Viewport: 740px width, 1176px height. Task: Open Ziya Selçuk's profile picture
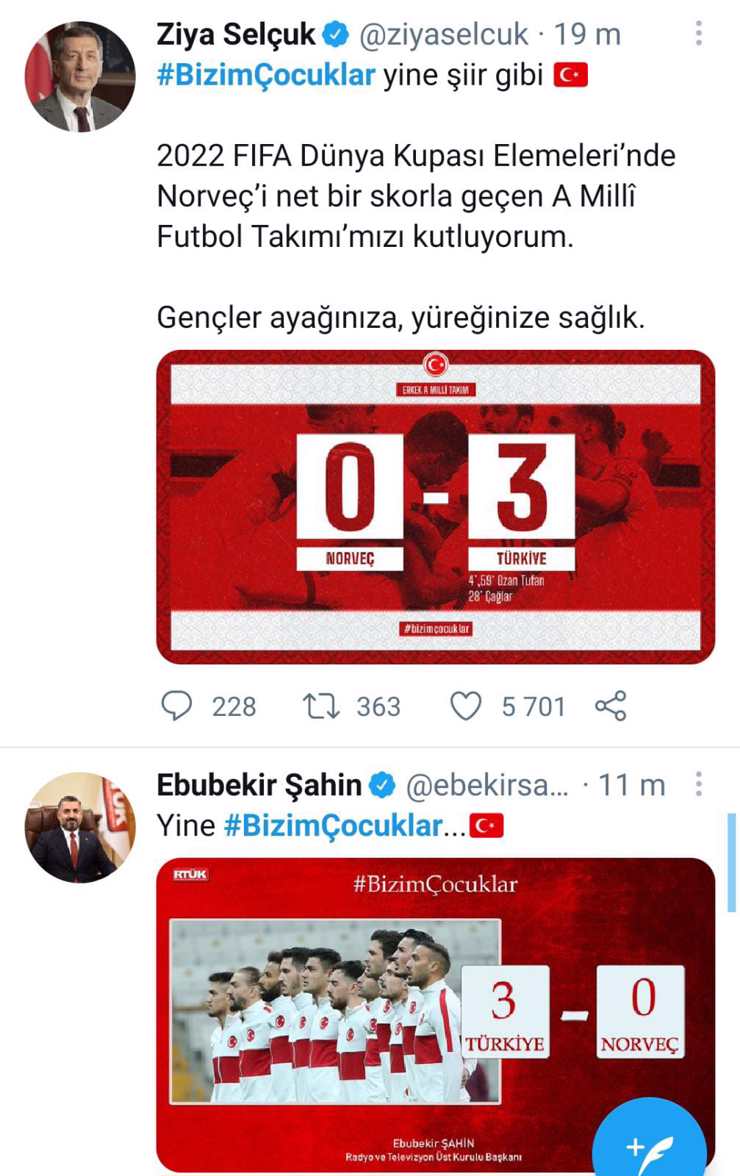point(80,76)
